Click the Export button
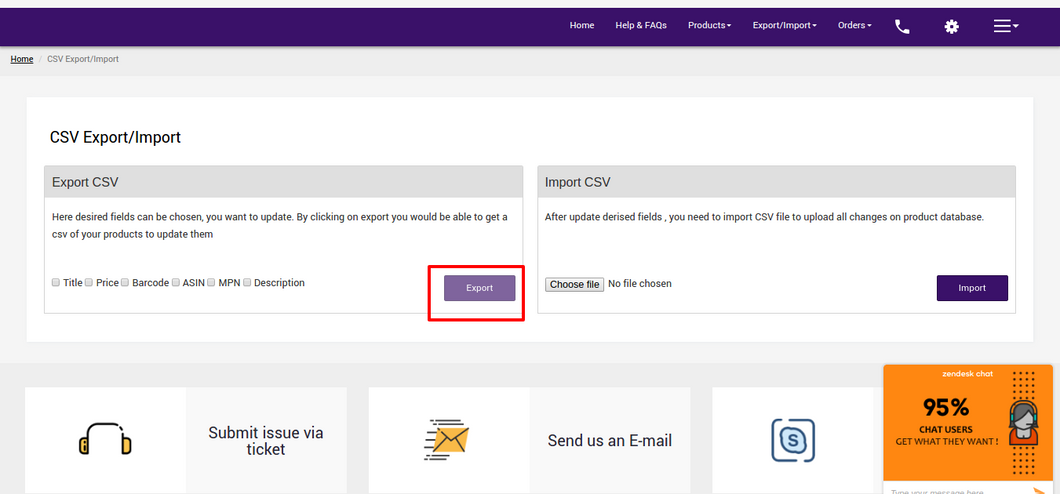 (x=480, y=288)
